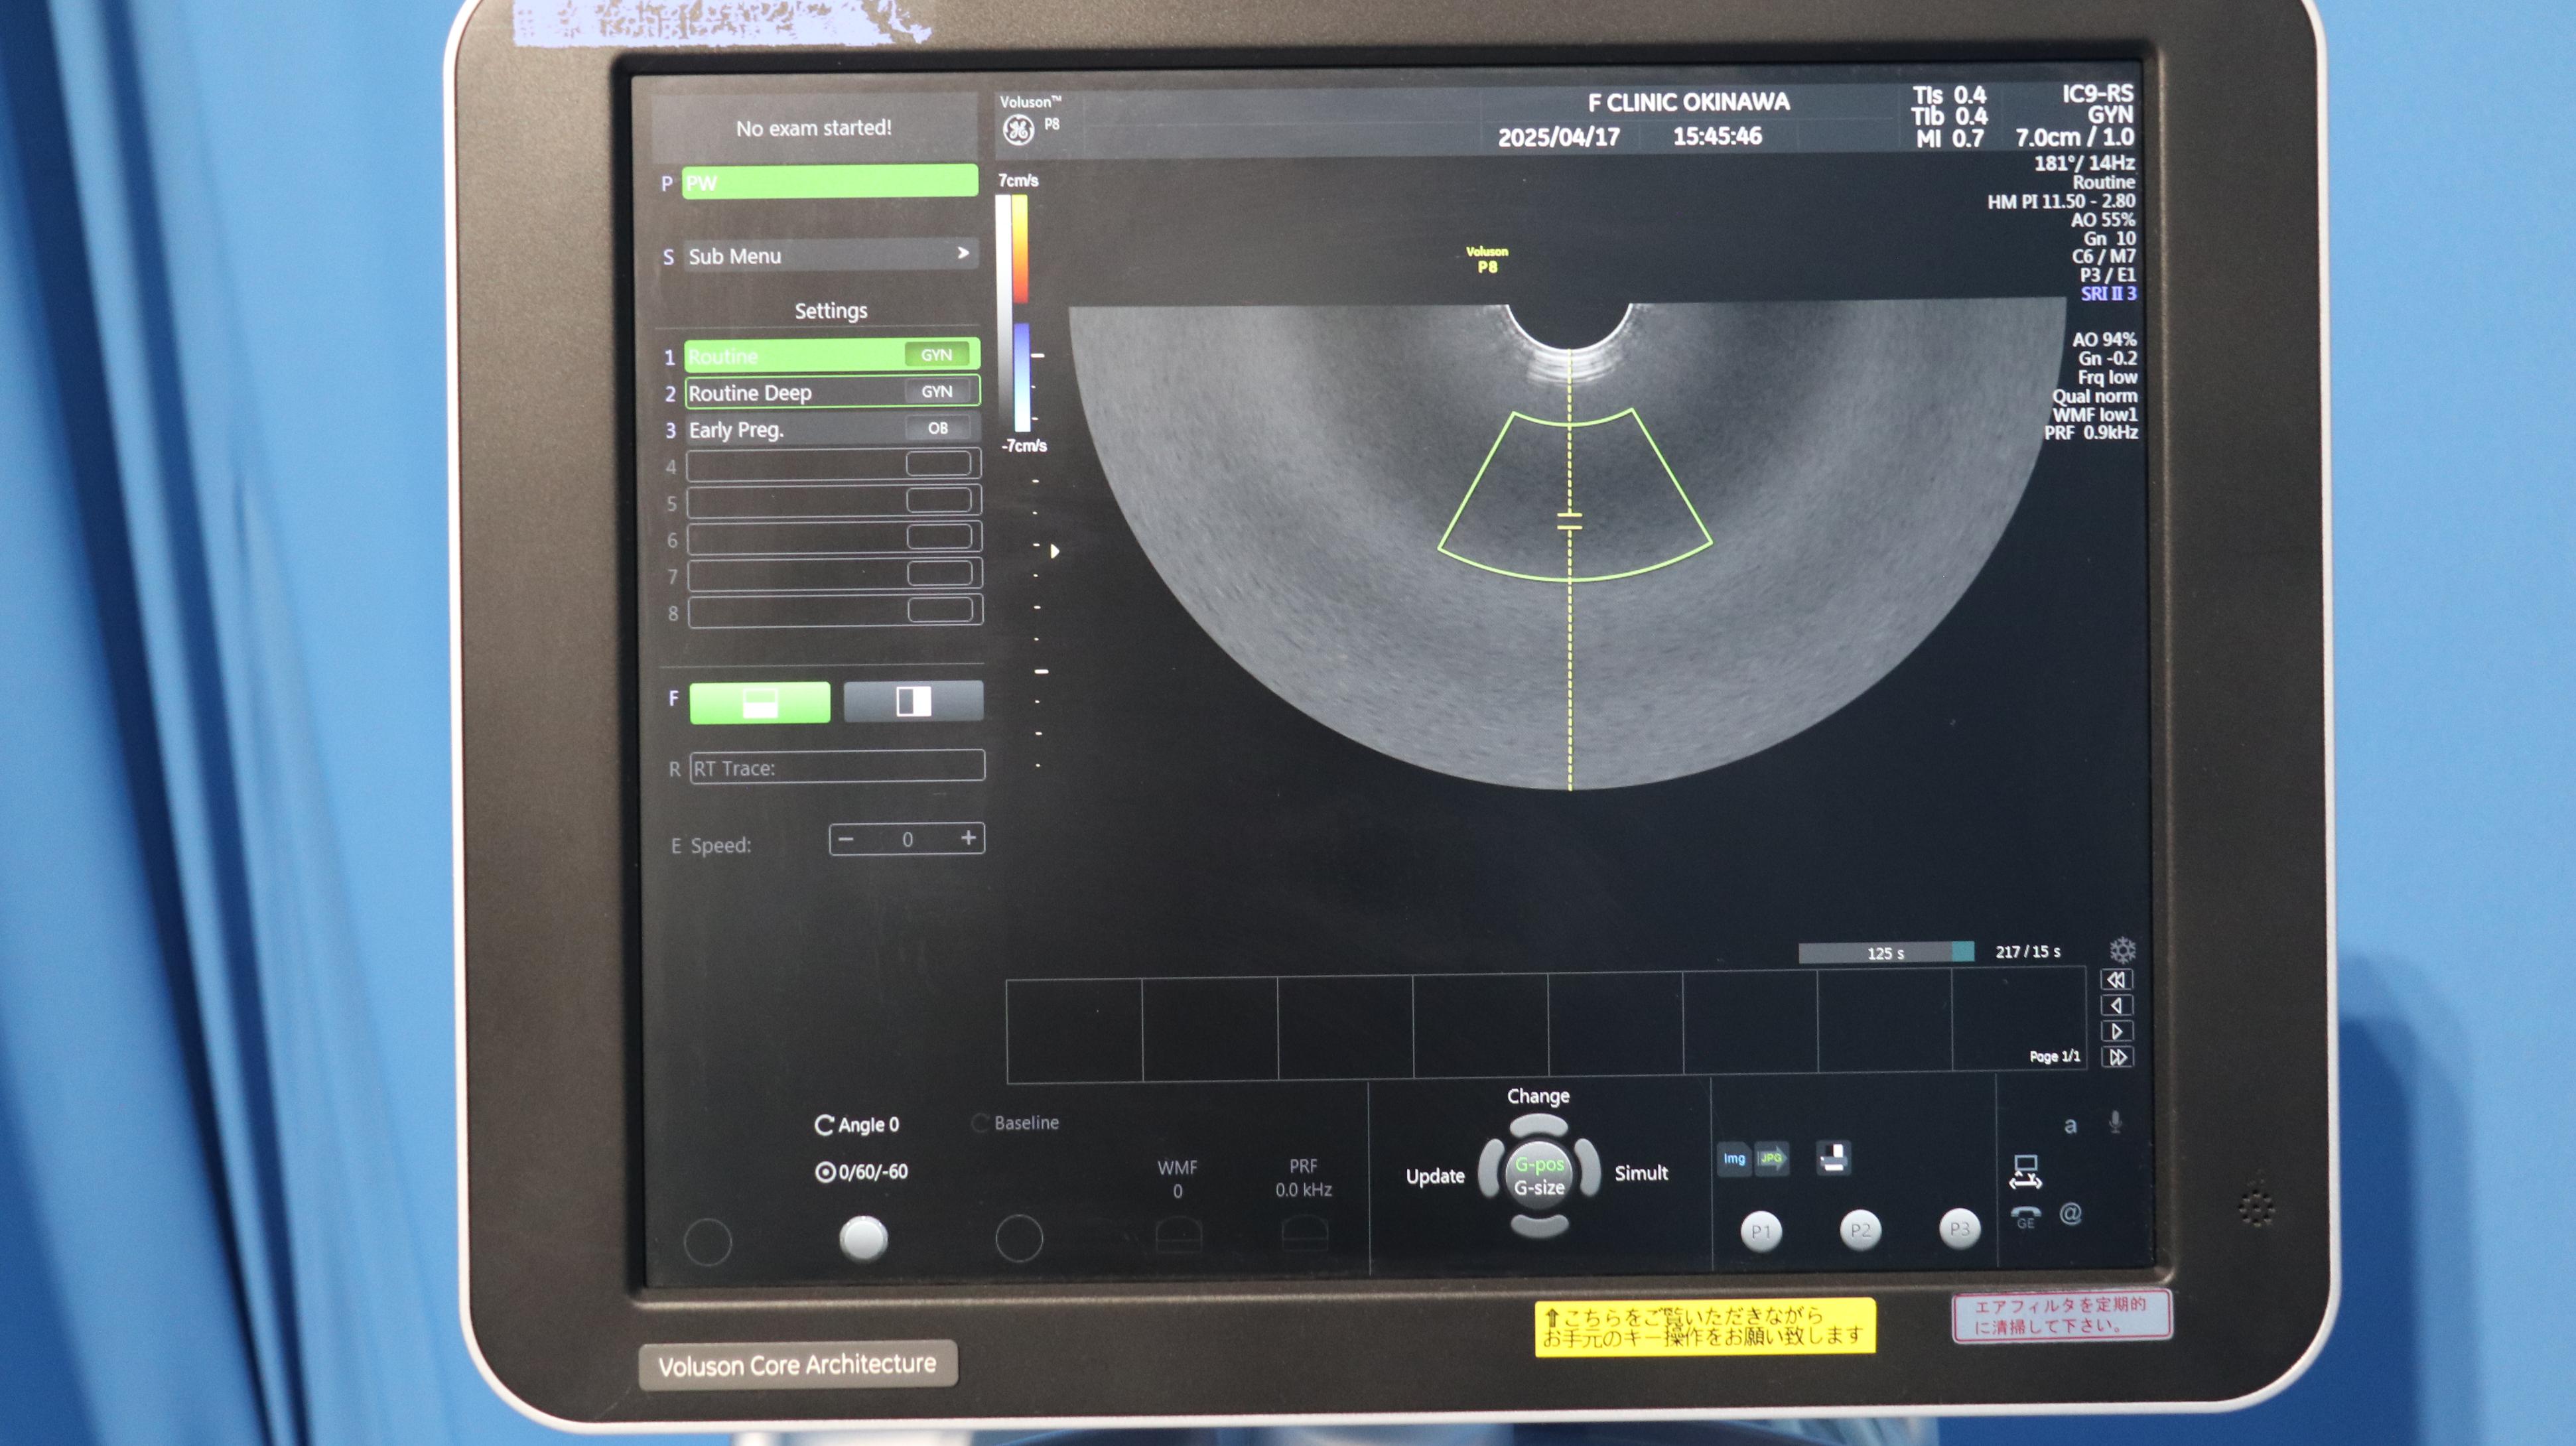The height and width of the screenshot is (1446, 2576).
Task: Go to next clipboard page arrow
Action: pos(2117,1032)
